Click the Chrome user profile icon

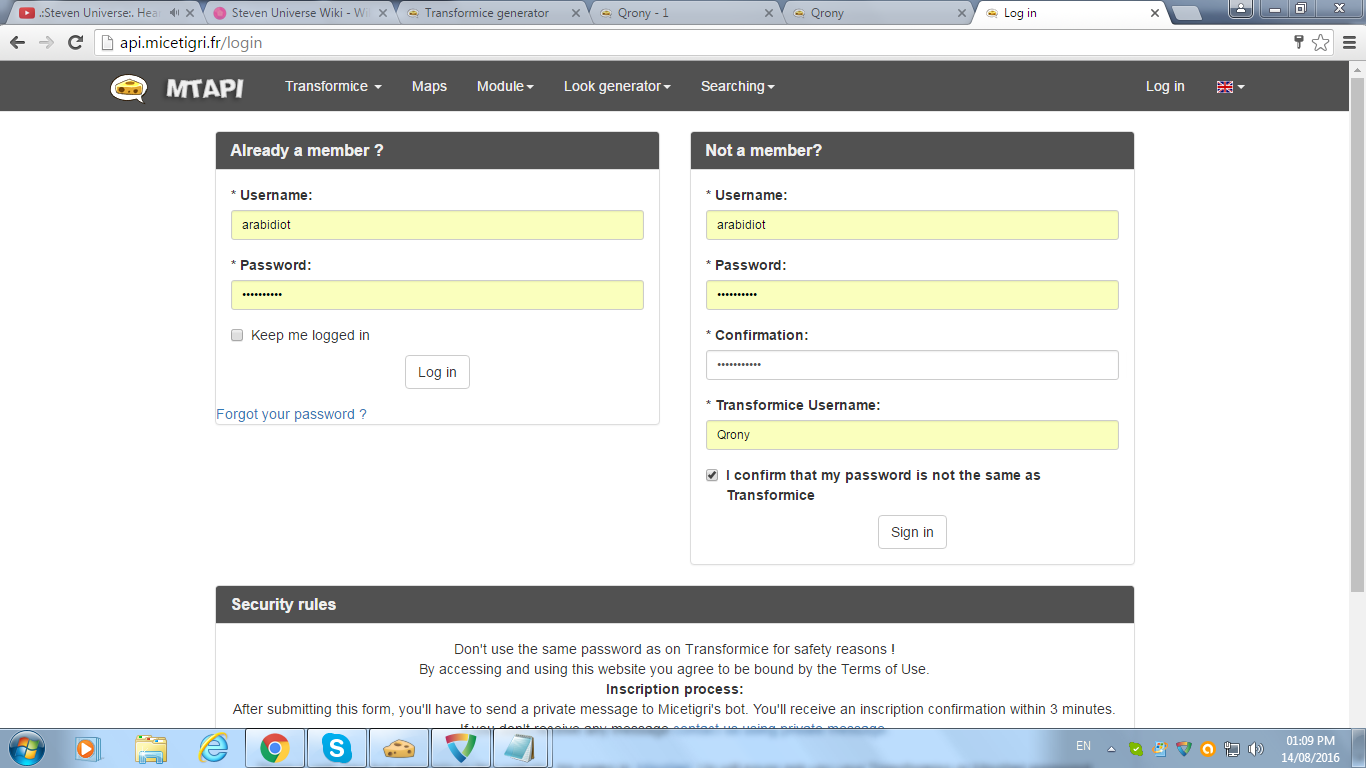1240,9
